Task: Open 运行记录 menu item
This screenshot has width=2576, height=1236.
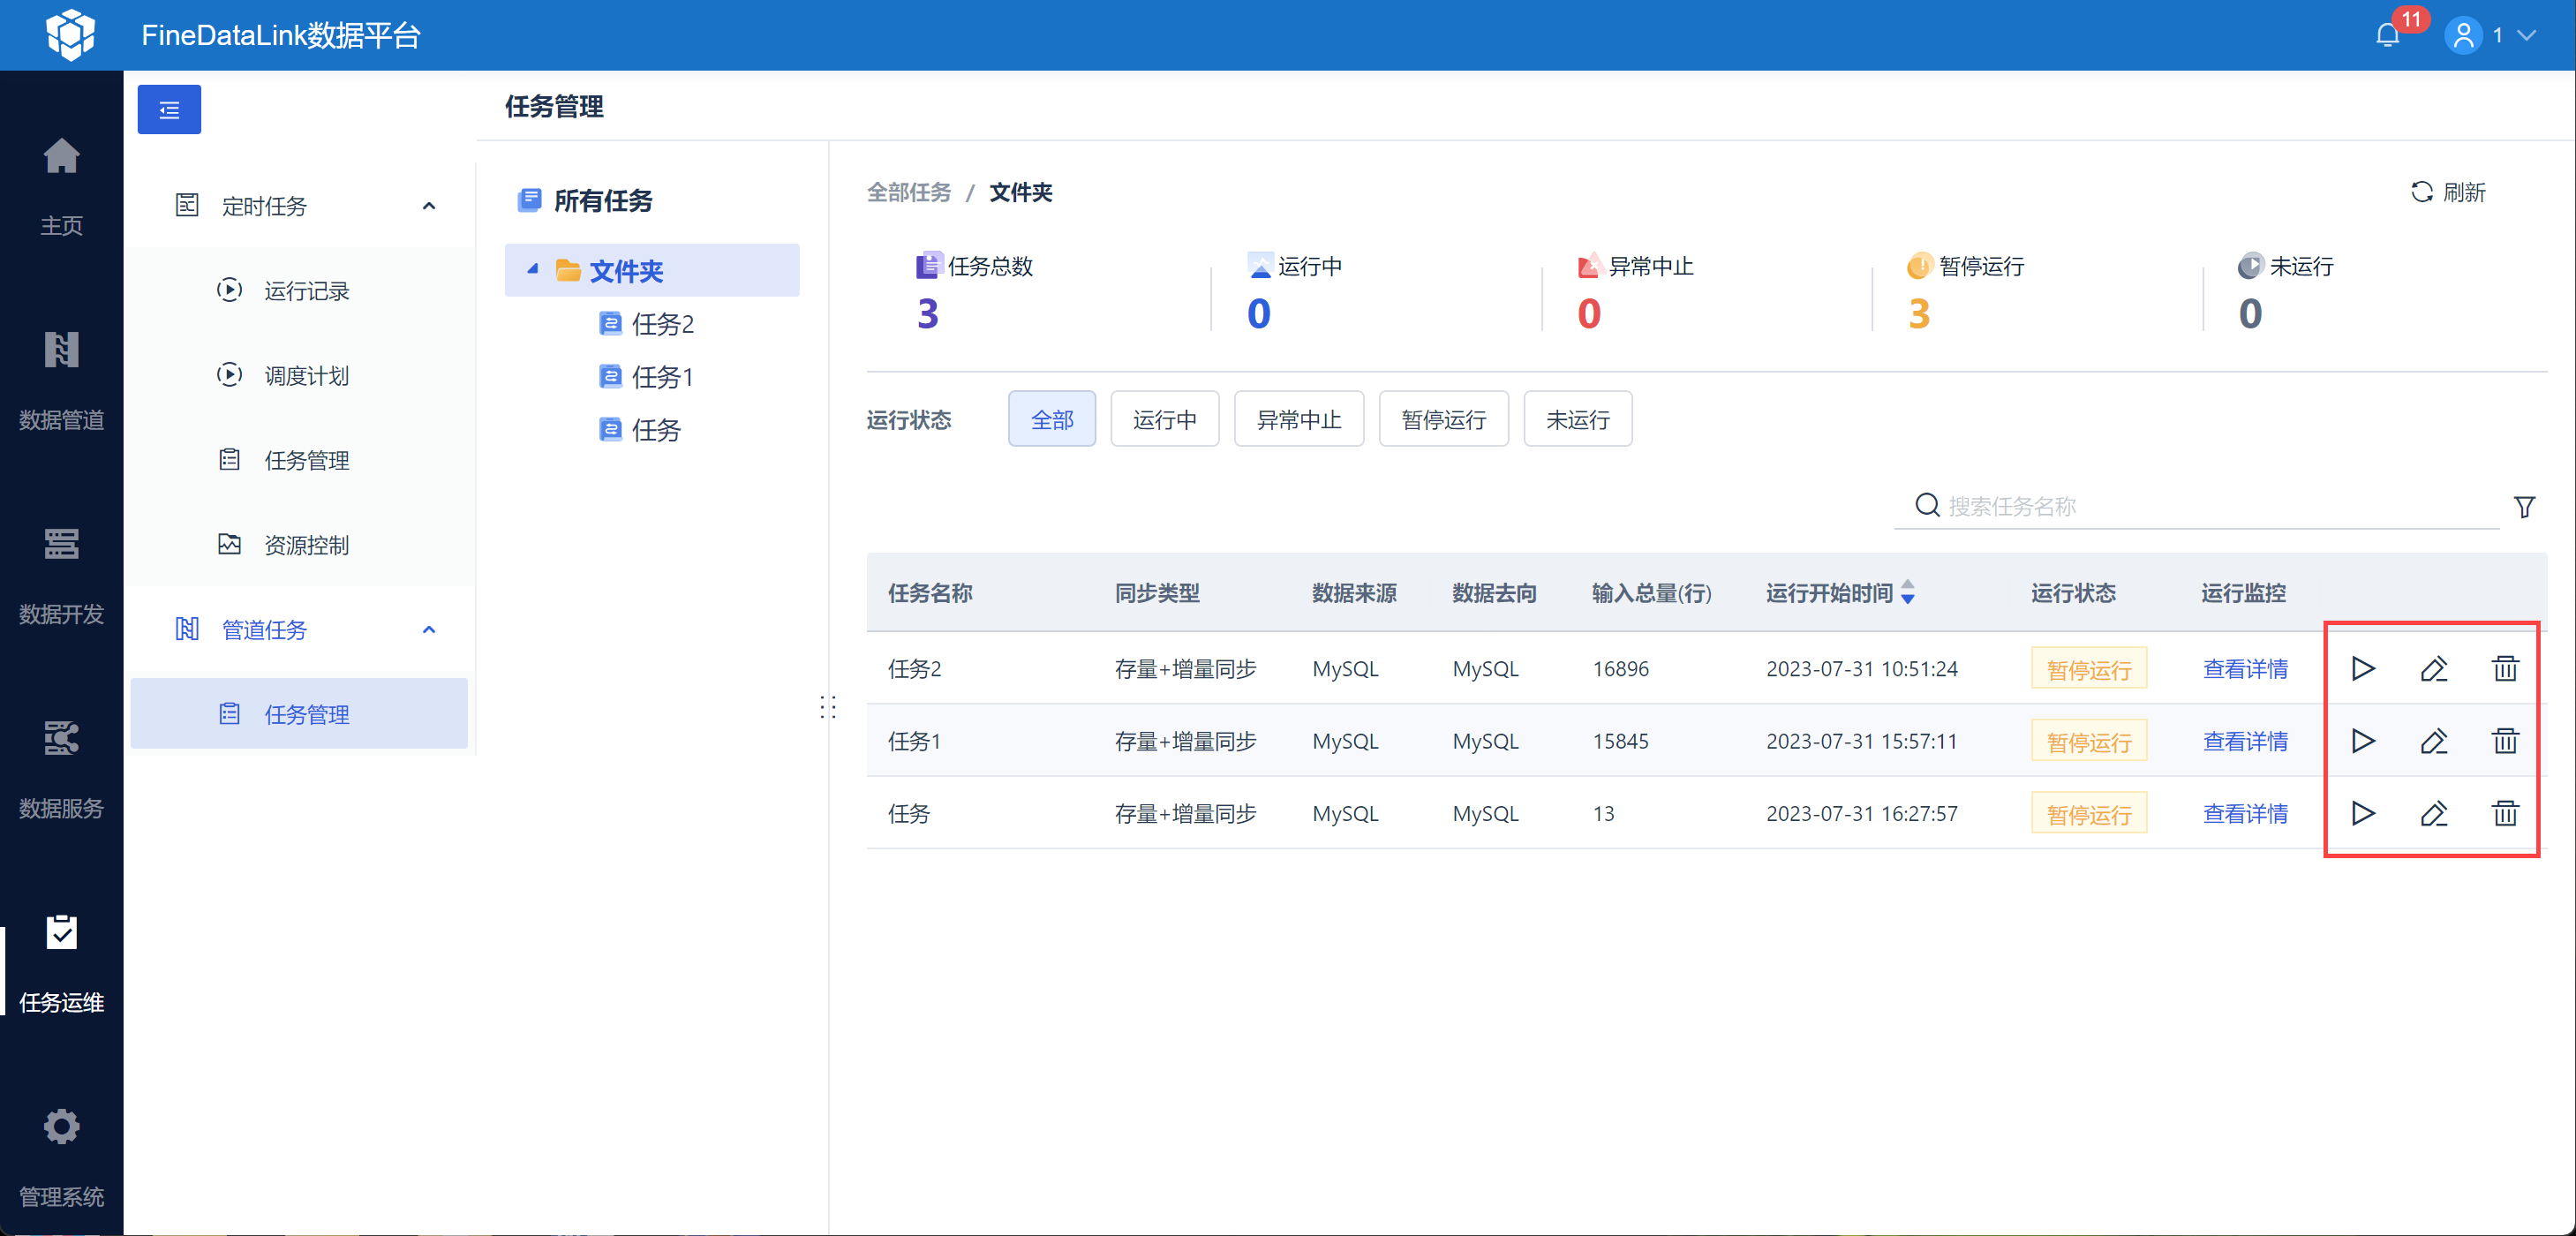Action: pos(306,291)
